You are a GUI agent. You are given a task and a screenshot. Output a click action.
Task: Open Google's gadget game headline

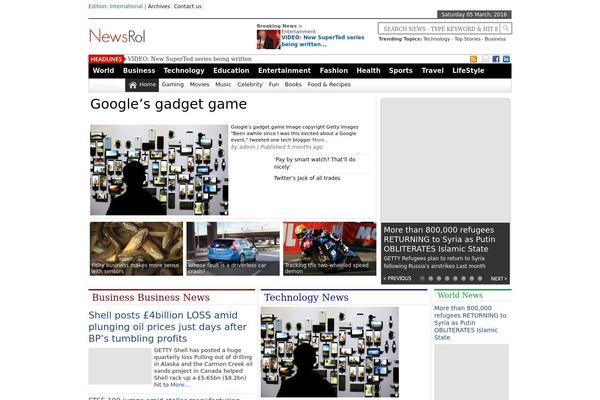pos(168,104)
